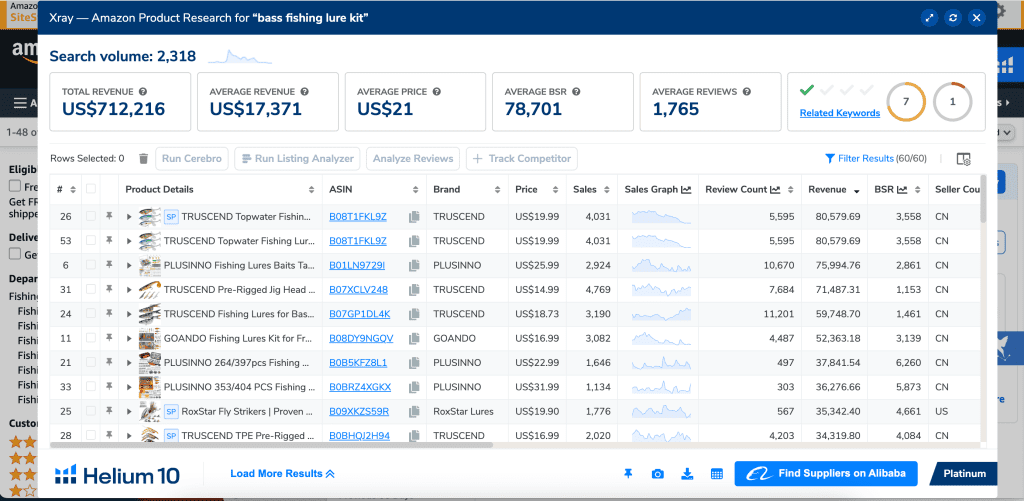The width and height of the screenshot is (1024, 501).
Task: Click the Average Price help icon
Action: [436, 92]
